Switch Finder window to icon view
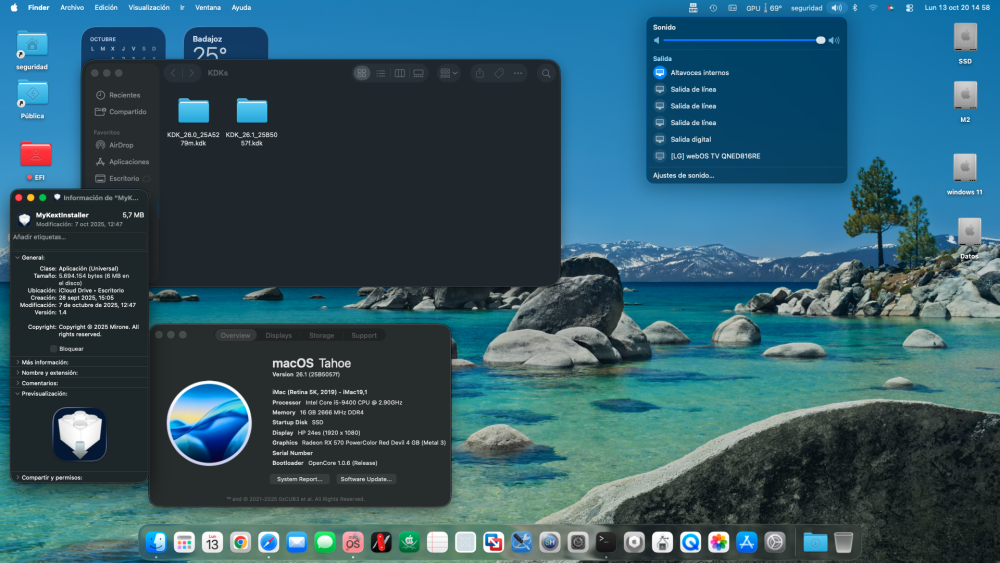 pos(362,73)
